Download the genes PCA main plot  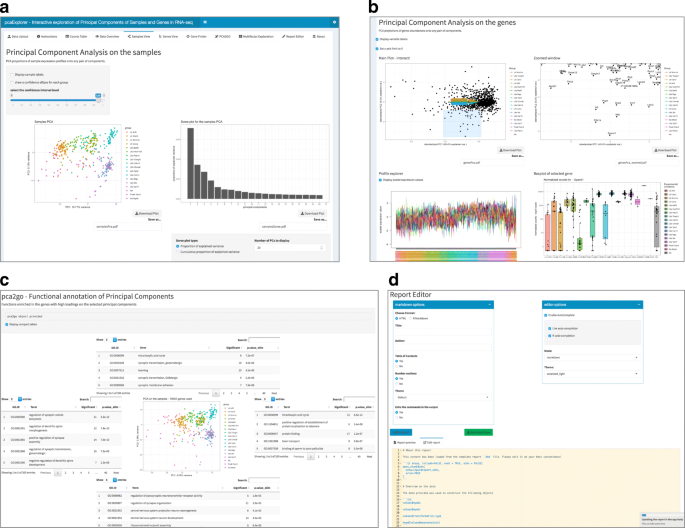point(510,150)
